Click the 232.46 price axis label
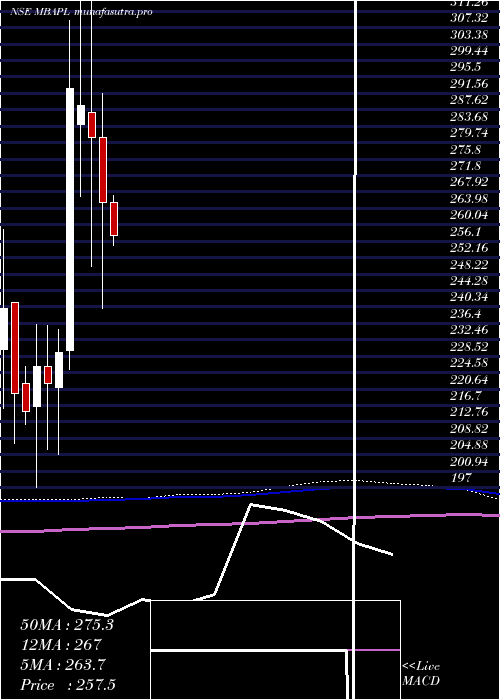Viewport: 500px width, 700px height. point(469,330)
